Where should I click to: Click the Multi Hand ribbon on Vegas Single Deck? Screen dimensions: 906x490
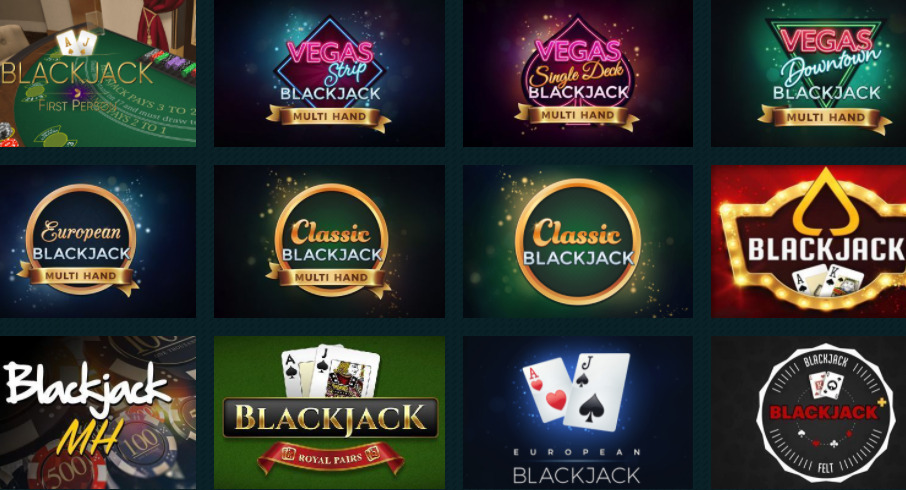click(577, 116)
